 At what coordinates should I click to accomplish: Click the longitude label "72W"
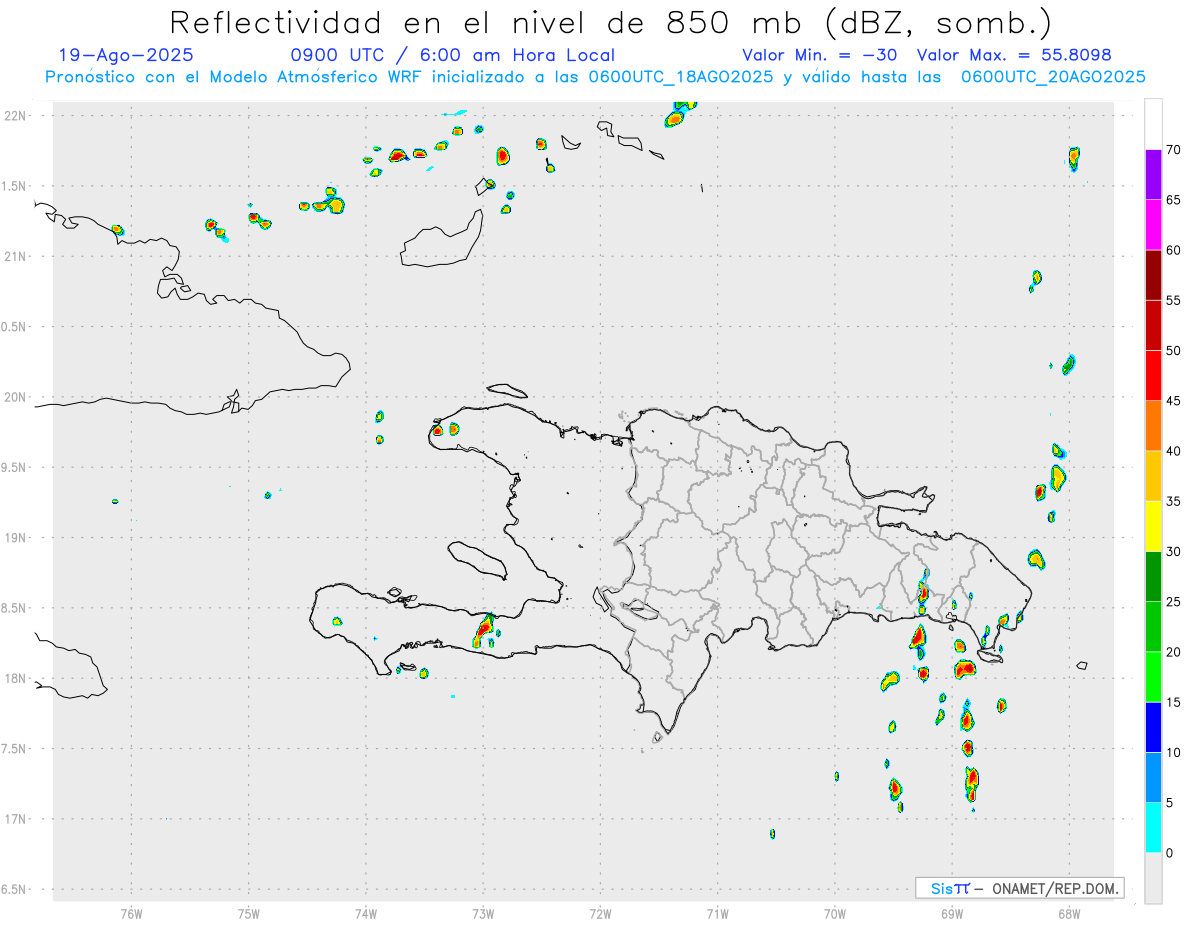(x=600, y=913)
